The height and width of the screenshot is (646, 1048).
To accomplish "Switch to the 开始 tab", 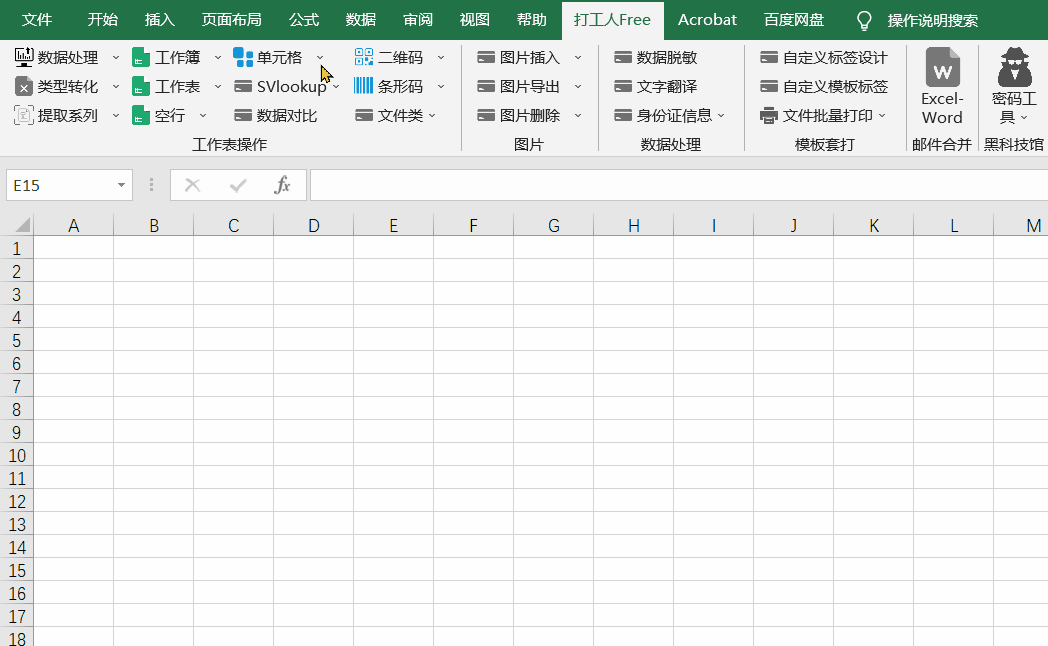I will tap(102, 20).
